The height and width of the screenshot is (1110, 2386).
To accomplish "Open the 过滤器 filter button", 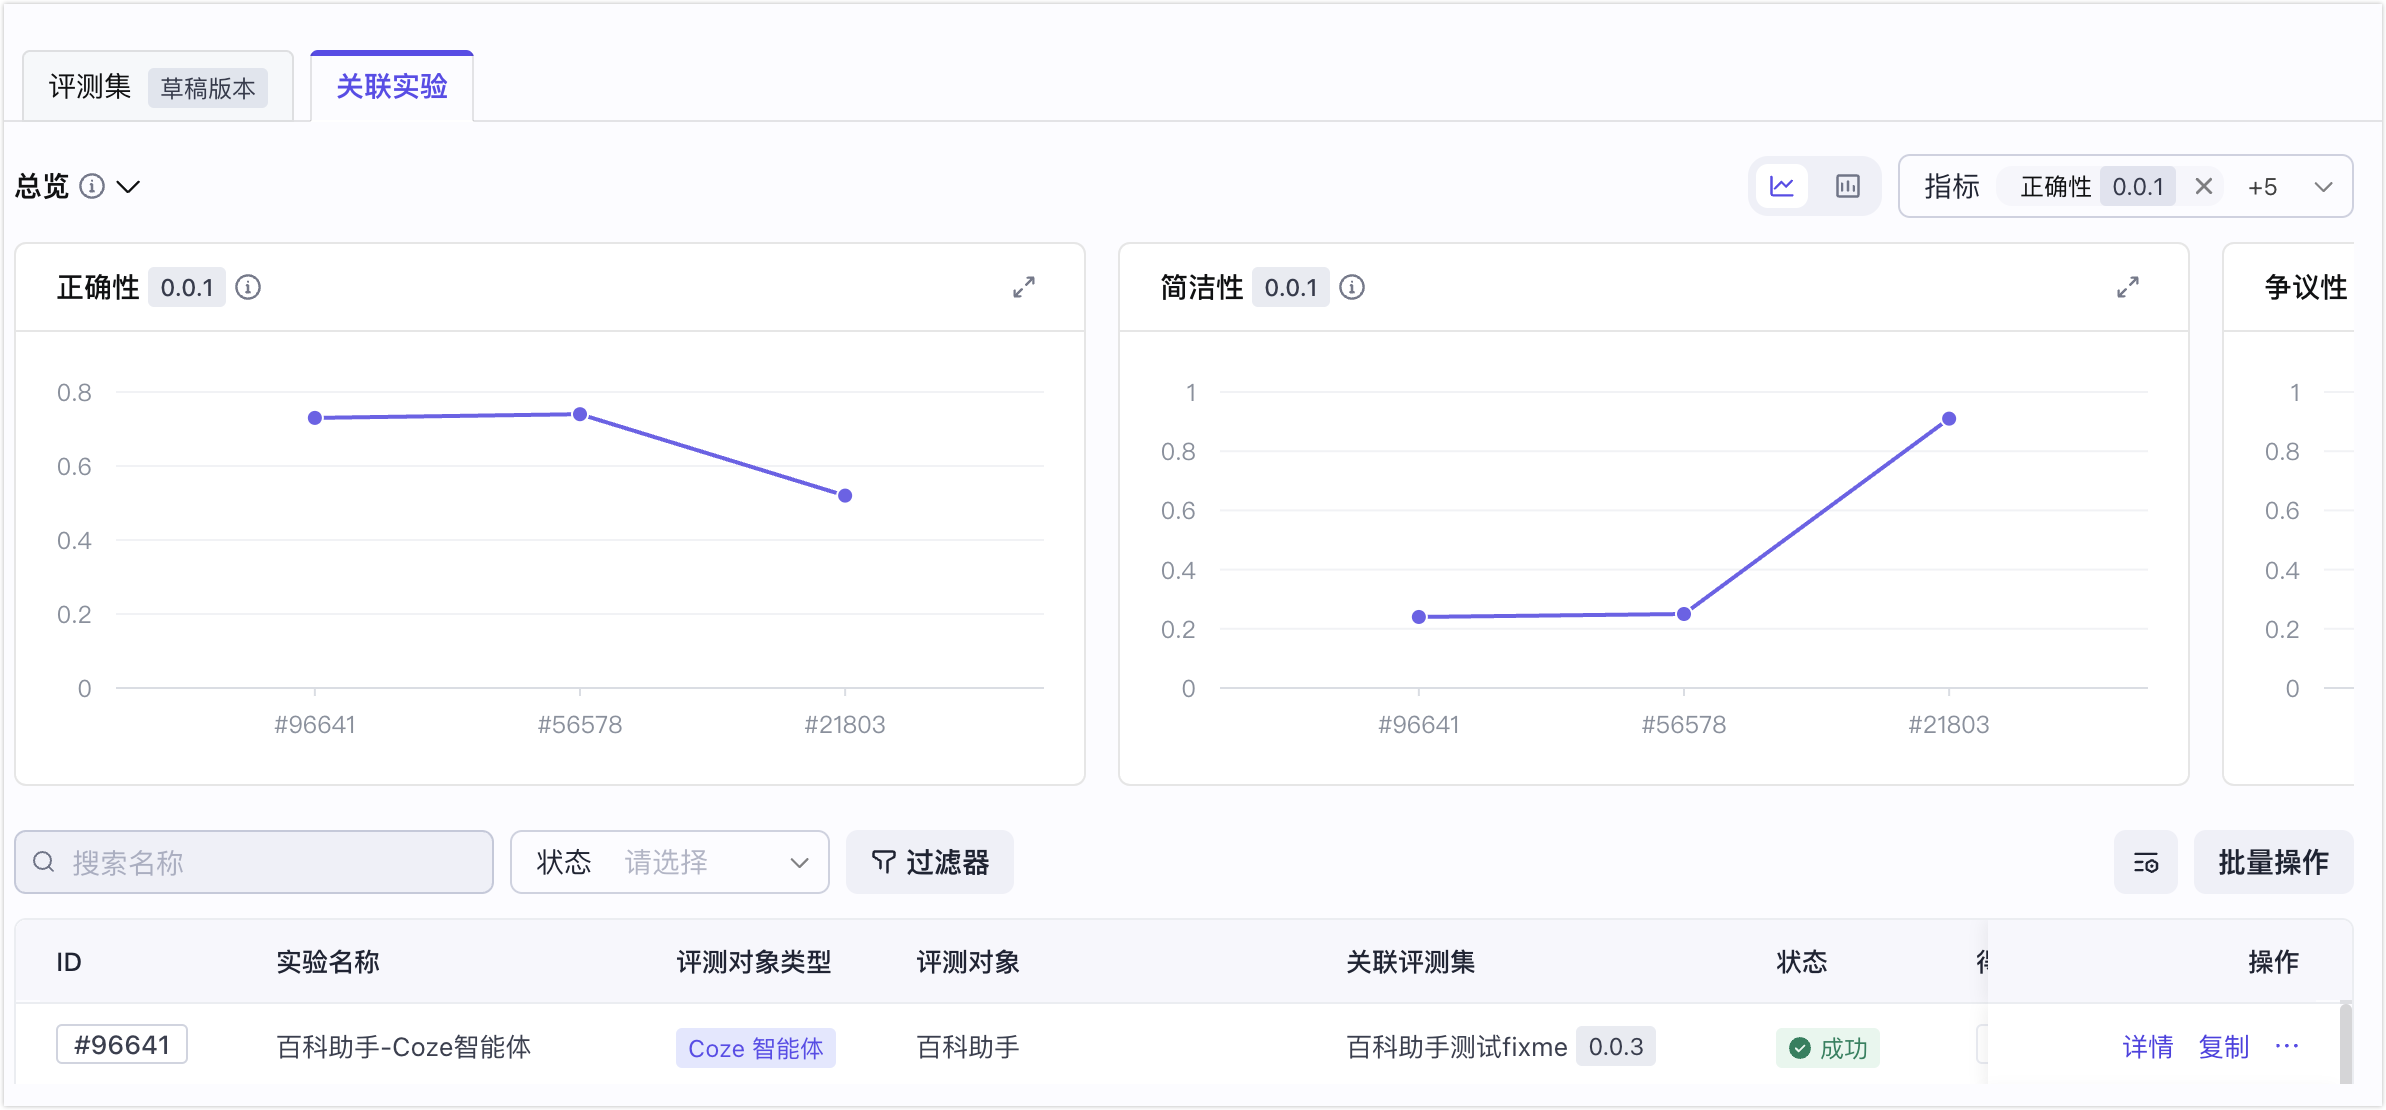I will click(930, 862).
